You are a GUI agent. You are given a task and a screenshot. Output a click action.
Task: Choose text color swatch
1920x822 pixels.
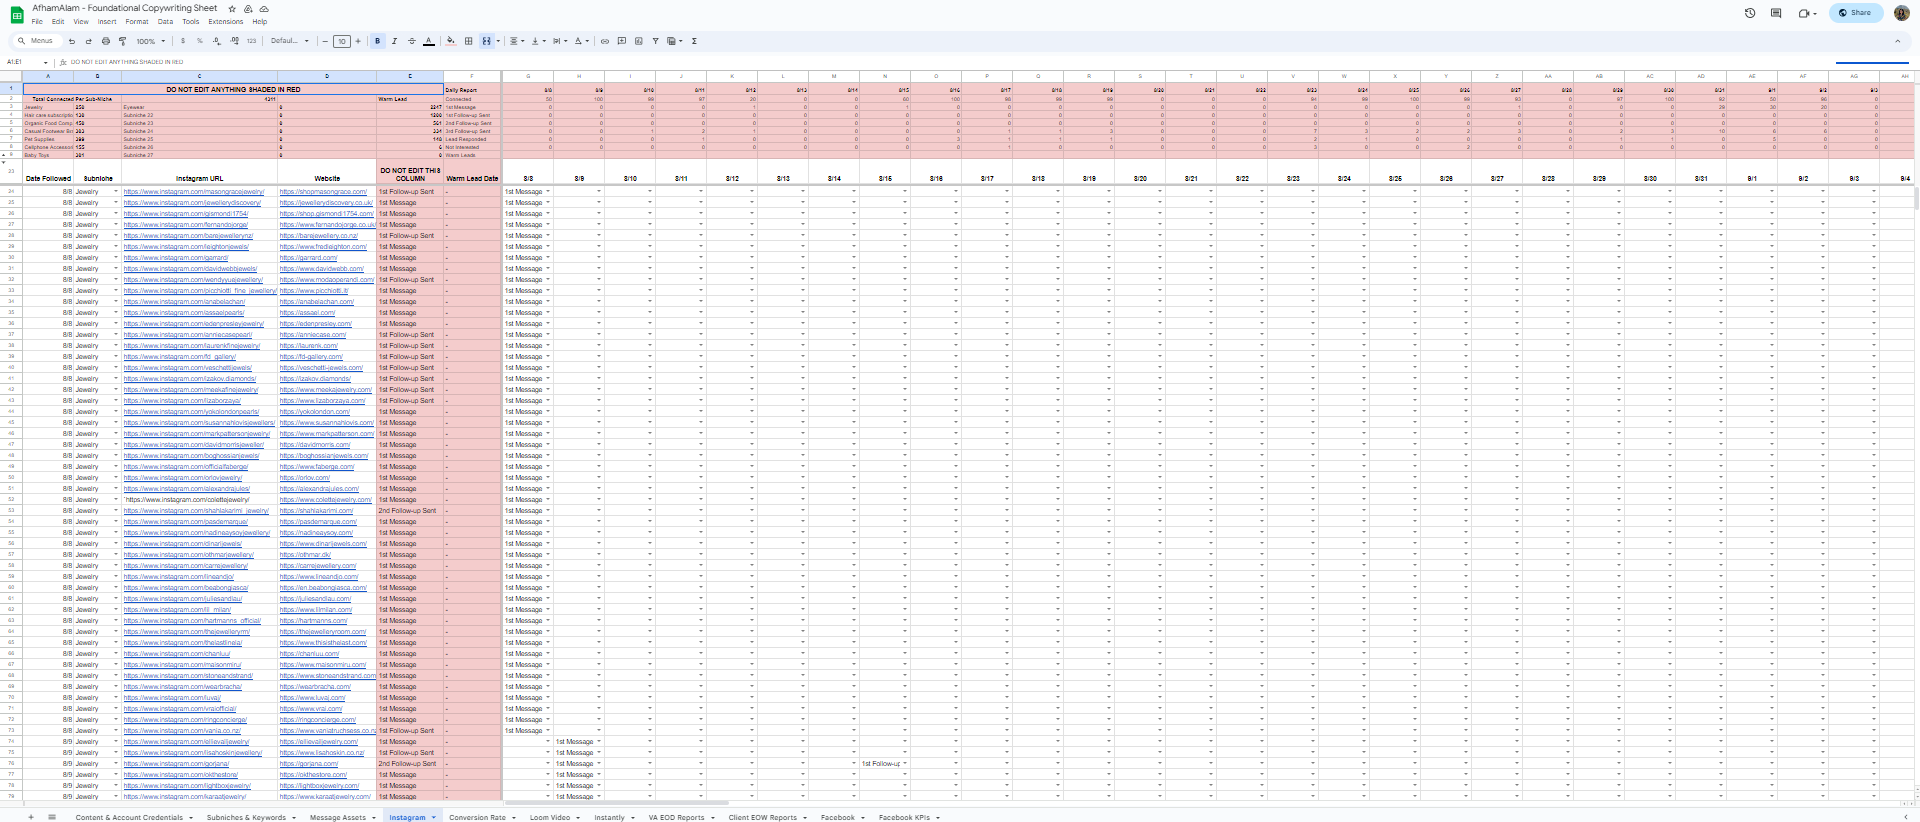(x=429, y=41)
